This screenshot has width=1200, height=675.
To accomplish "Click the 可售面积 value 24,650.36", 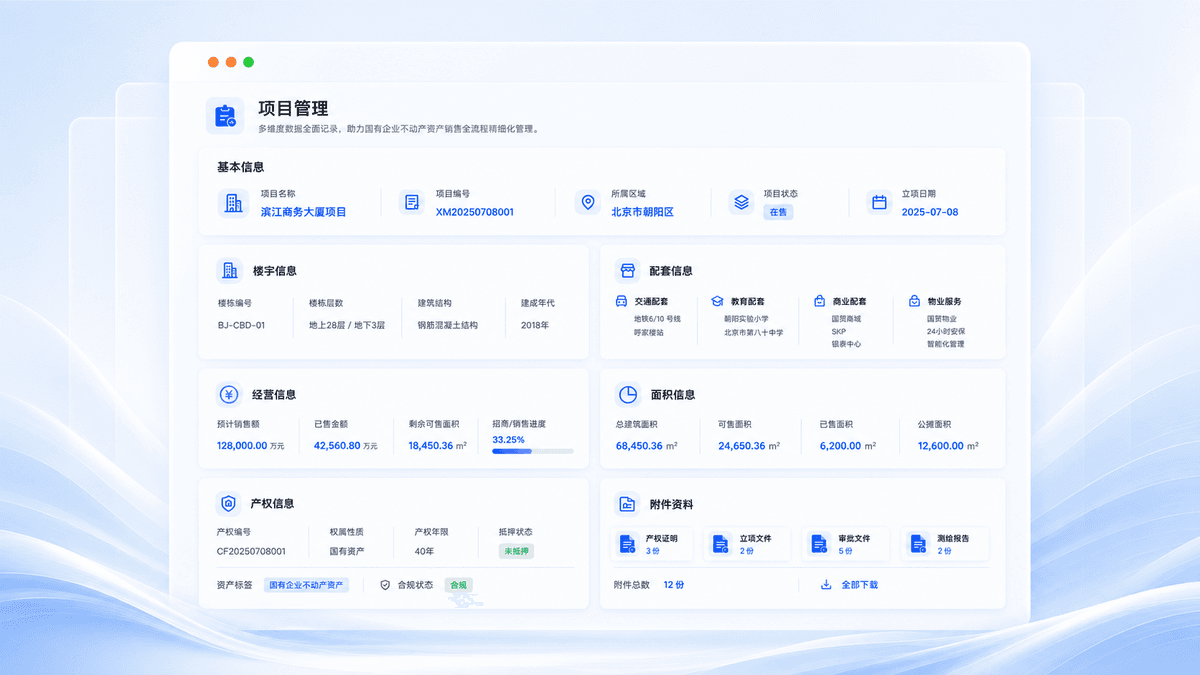I will pos(742,446).
